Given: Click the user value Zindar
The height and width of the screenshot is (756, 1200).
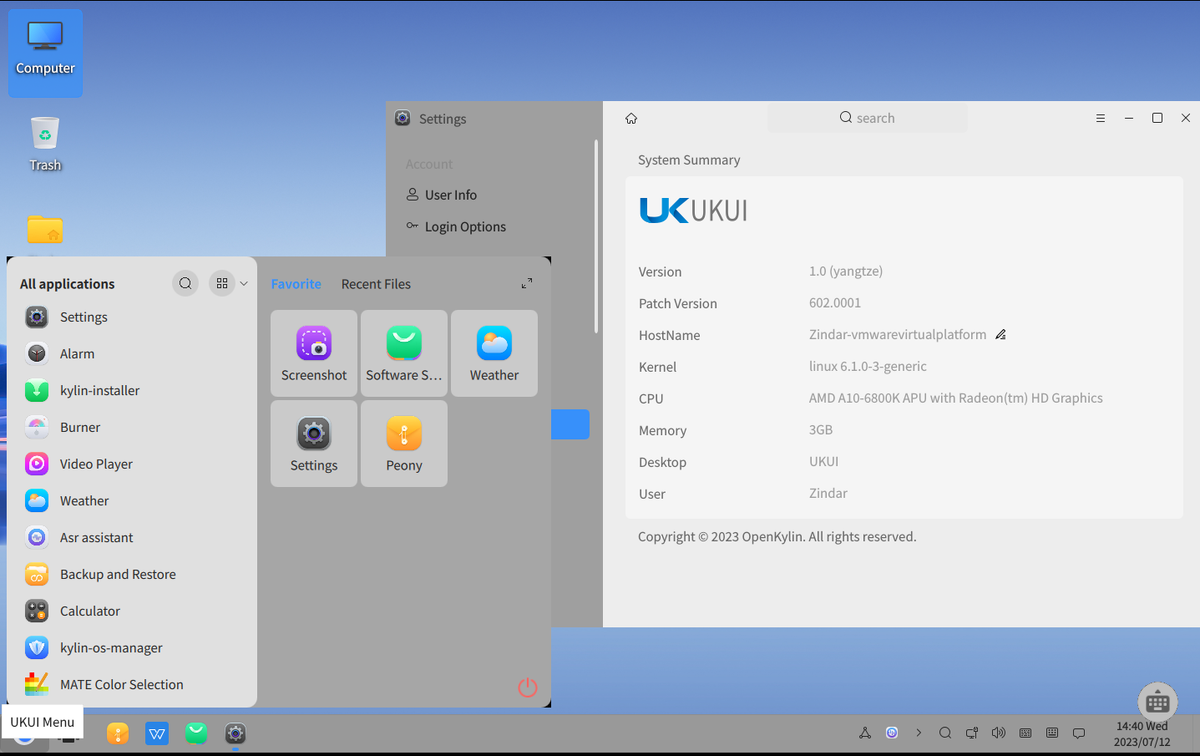Looking at the screenshot, I should pos(828,493).
